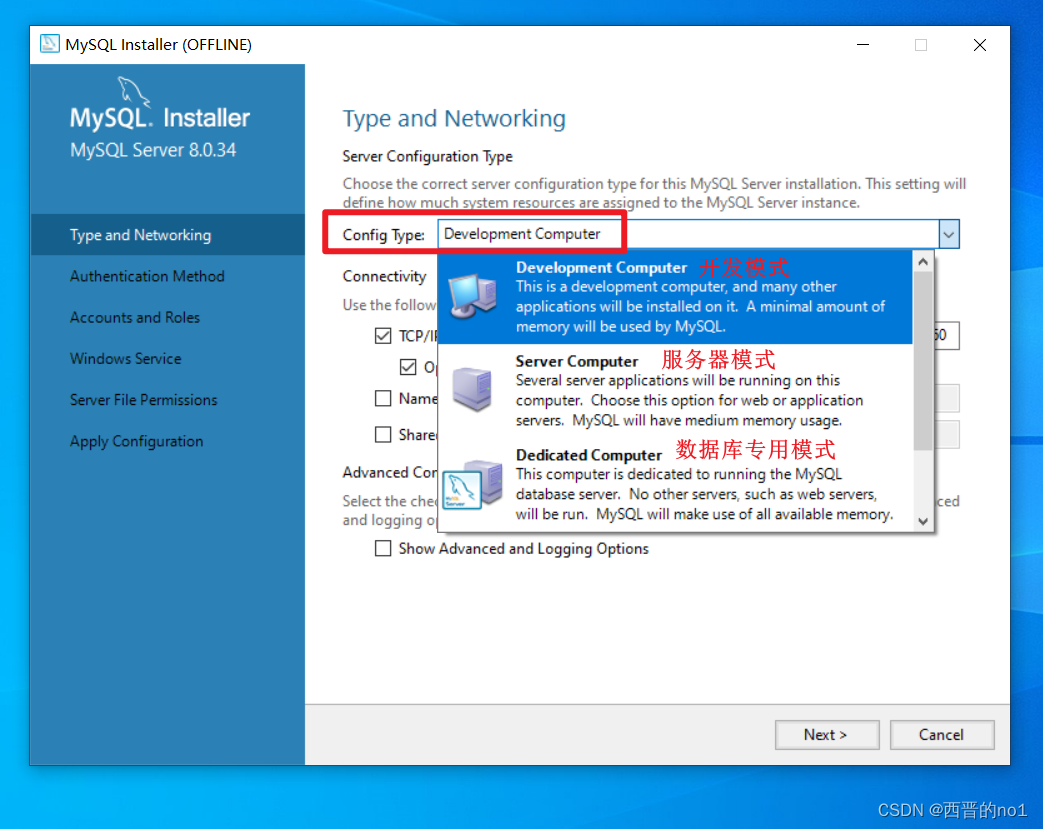The width and height of the screenshot is (1043, 829).
Task: Minimize the MySQL Installer window
Action: pyautogui.click(x=863, y=45)
